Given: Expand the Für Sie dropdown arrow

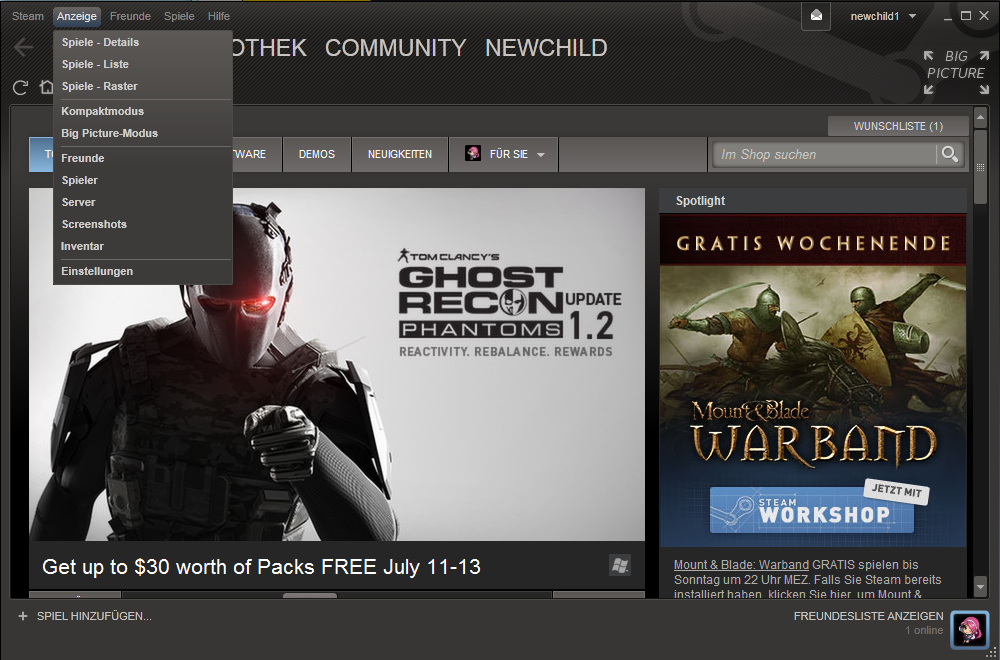Looking at the screenshot, I should (541, 155).
